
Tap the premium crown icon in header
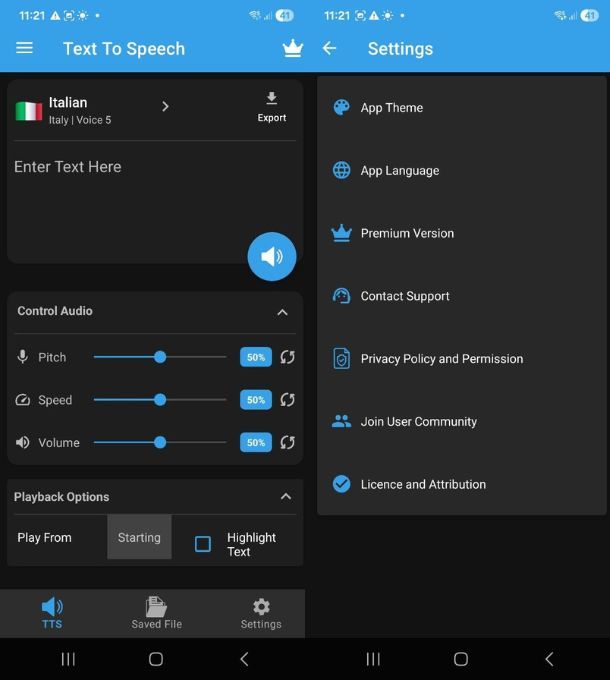(293, 48)
